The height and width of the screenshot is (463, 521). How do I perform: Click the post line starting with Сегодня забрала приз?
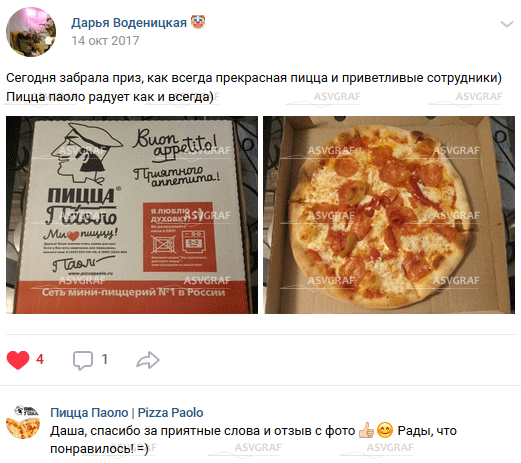[x=254, y=78]
